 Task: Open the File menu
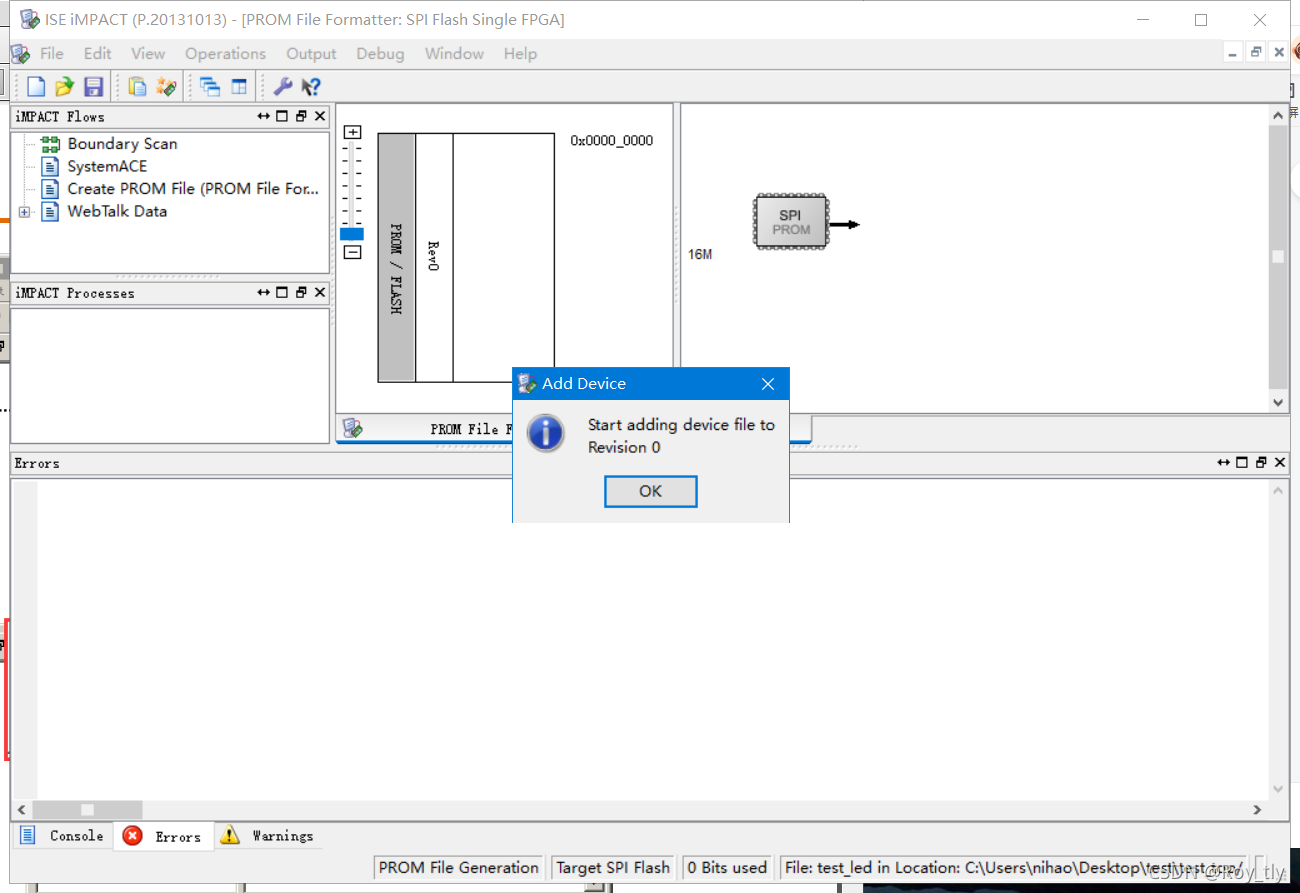click(x=51, y=54)
